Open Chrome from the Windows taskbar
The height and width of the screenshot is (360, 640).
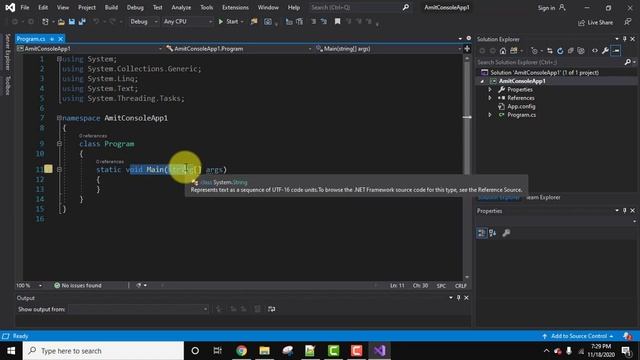241,351
